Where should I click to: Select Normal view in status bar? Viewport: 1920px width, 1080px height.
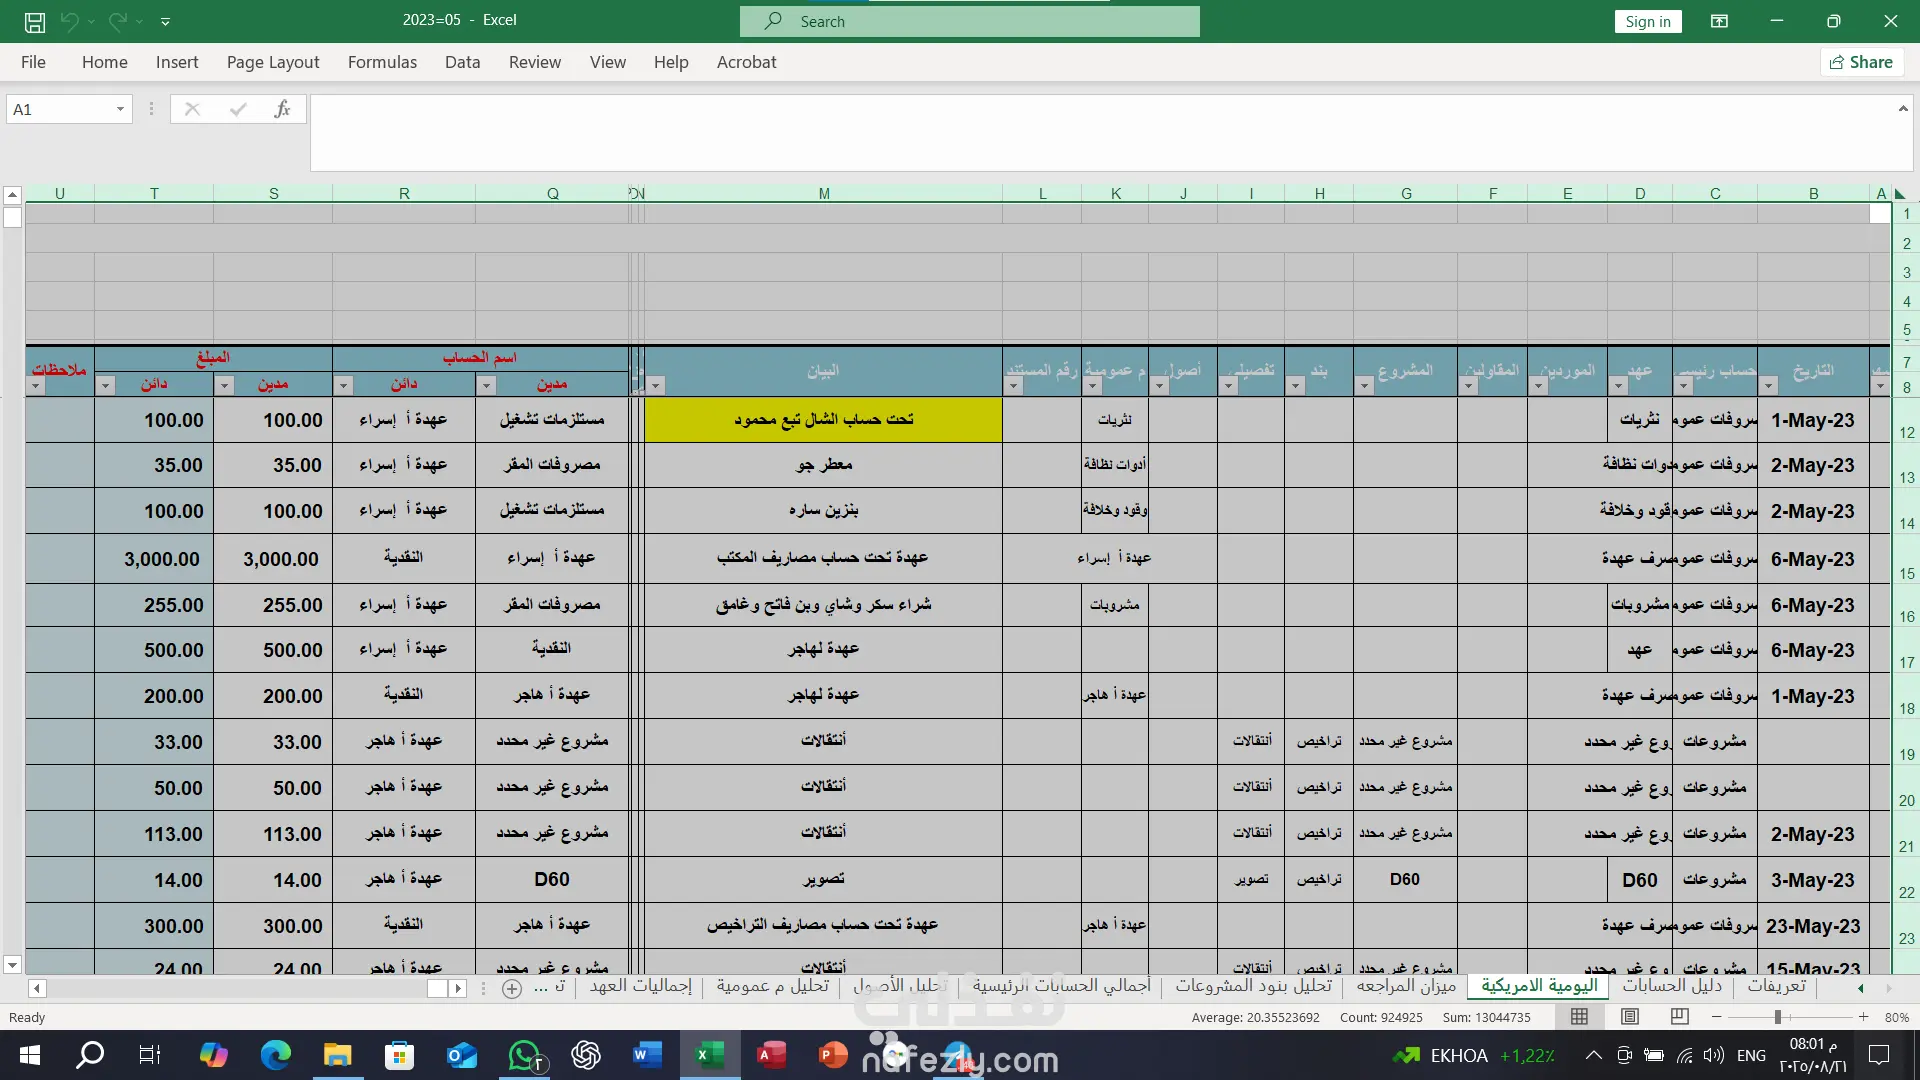click(x=1580, y=1017)
